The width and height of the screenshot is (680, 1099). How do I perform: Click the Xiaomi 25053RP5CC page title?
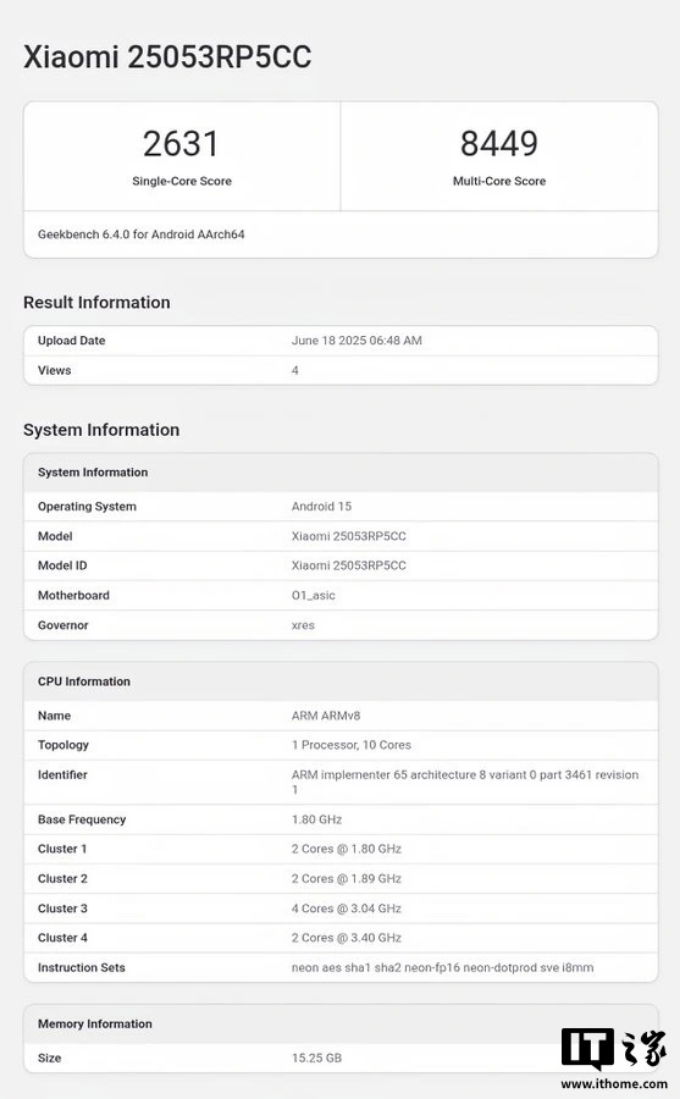coord(167,57)
